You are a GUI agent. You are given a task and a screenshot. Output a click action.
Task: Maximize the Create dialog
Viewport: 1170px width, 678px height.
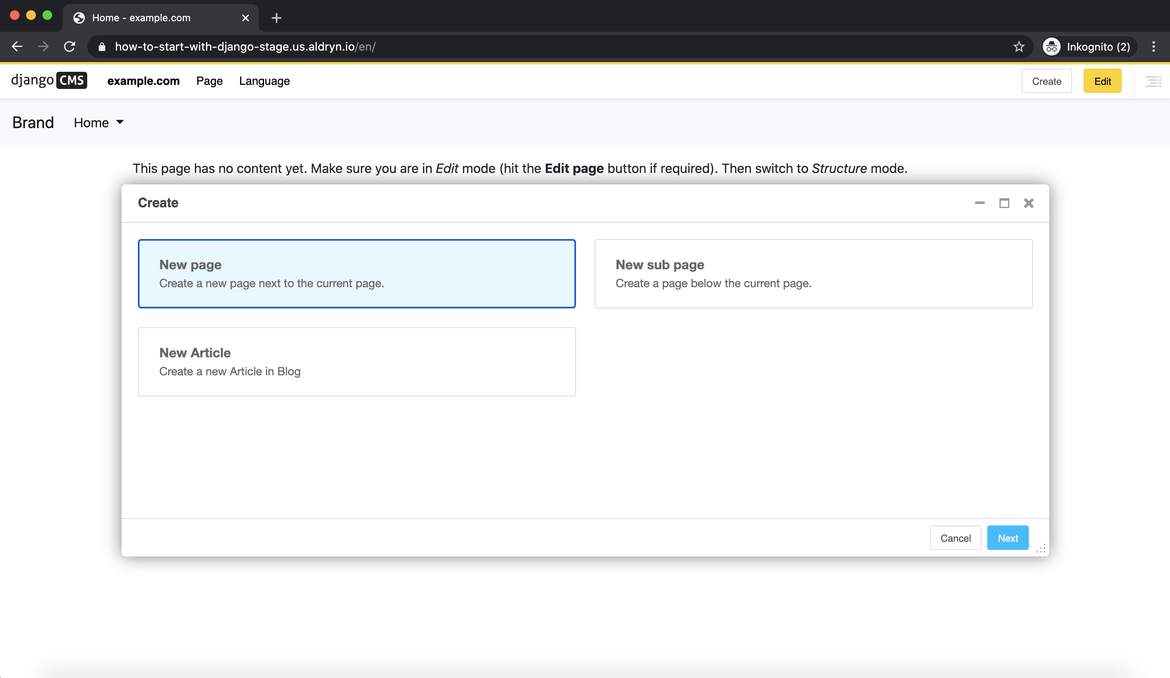click(x=1004, y=202)
